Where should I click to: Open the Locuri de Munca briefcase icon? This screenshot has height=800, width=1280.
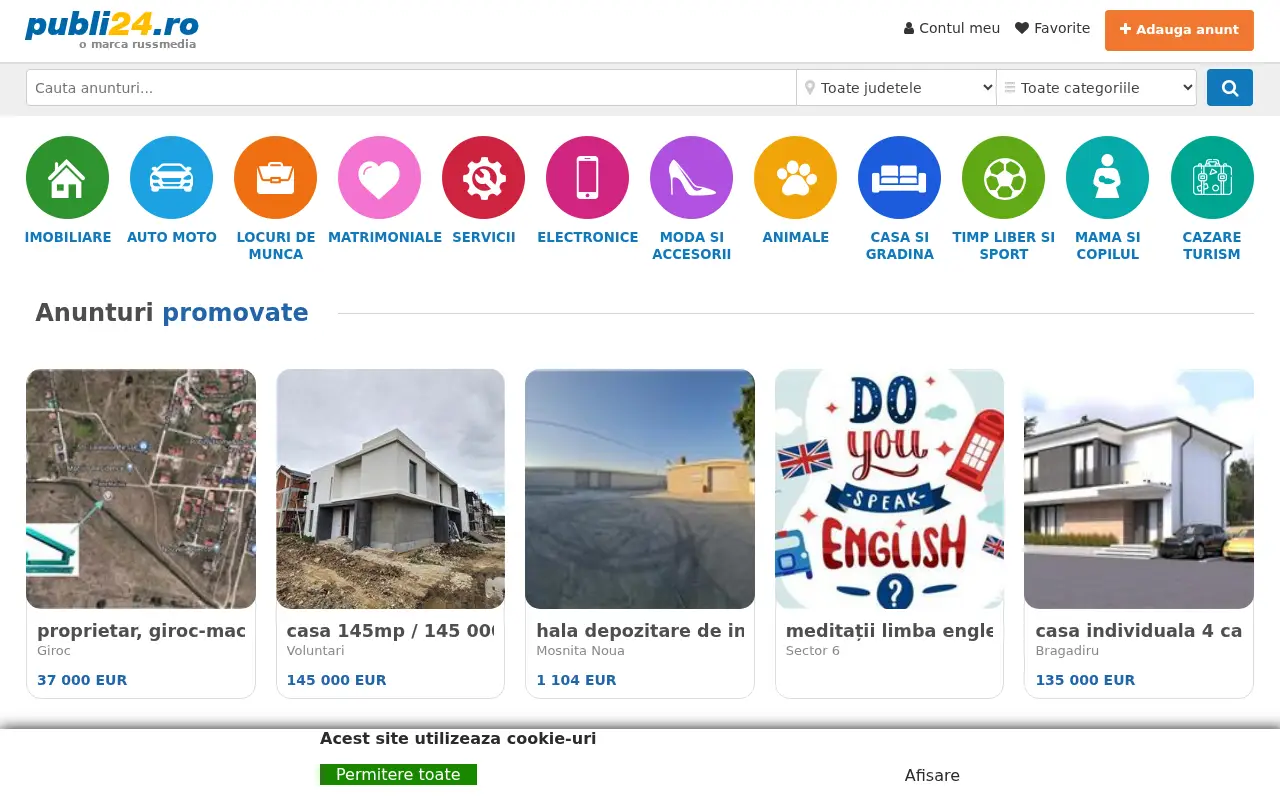pyautogui.click(x=275, y=178)
